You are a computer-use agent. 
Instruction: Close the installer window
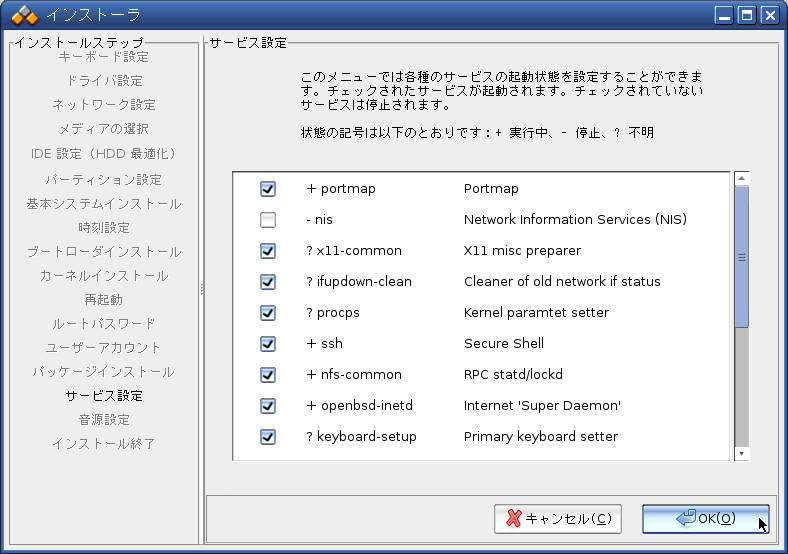769,15
